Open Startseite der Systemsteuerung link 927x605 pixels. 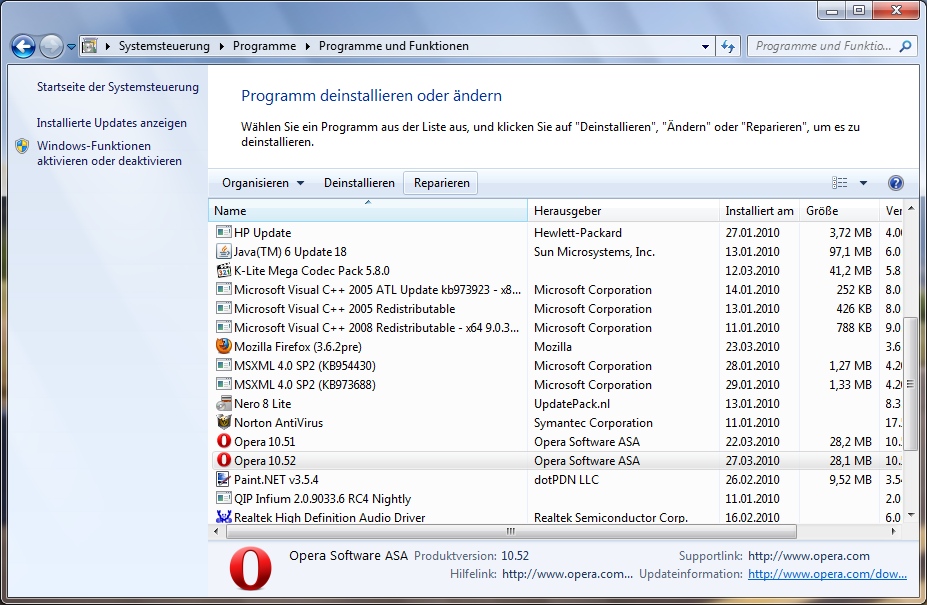pyautogui.click(x=118, y=87)
